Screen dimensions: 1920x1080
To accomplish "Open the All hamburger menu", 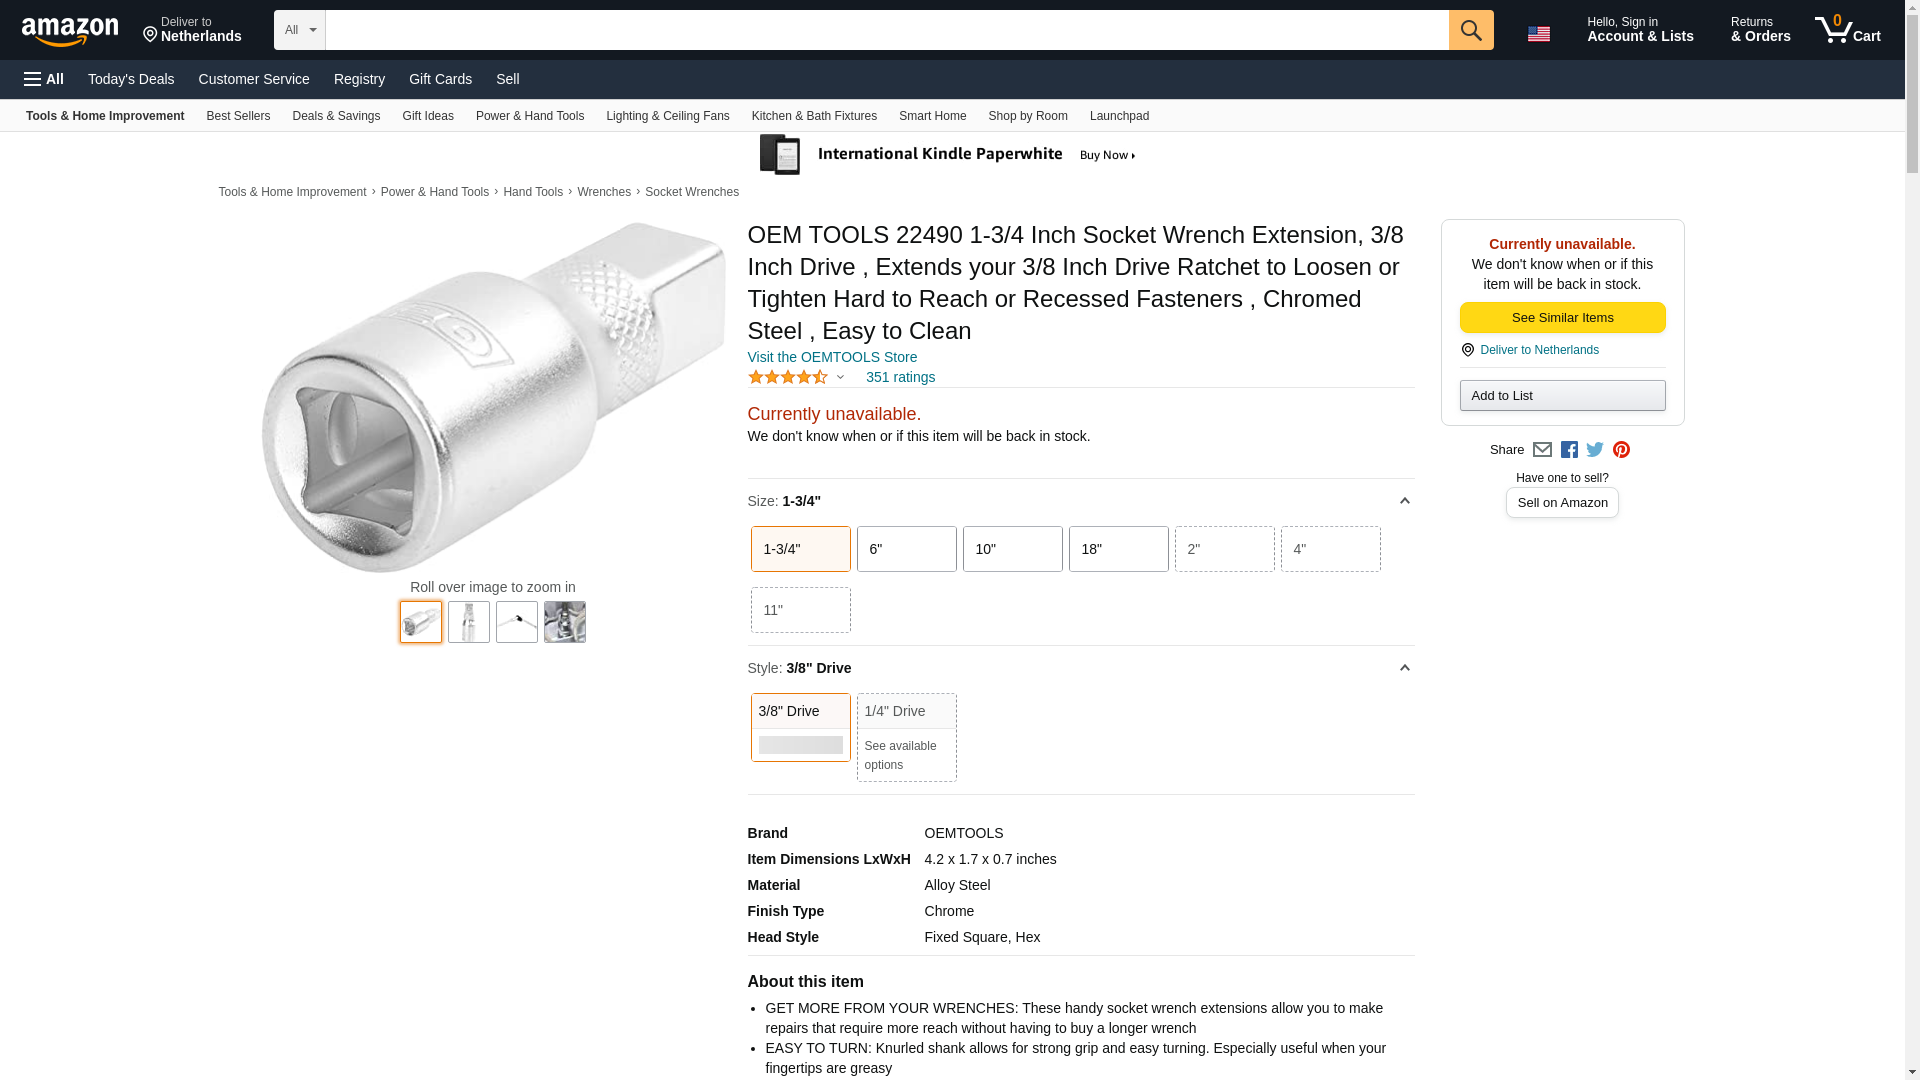I will [x=44, y=79].
